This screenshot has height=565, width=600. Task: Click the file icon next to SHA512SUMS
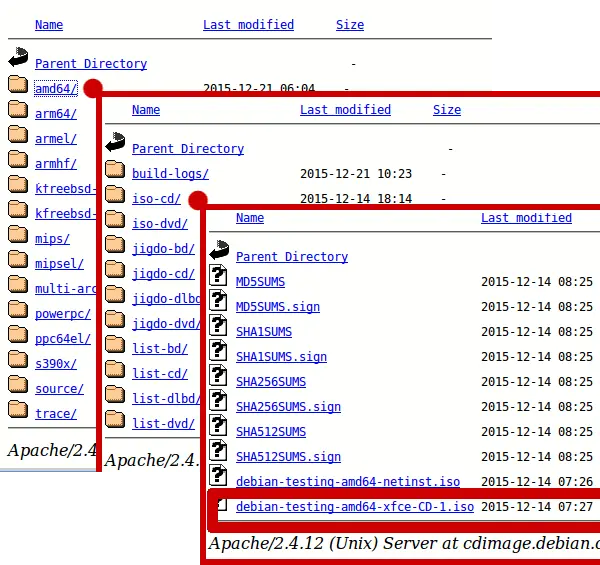point(218,426)
